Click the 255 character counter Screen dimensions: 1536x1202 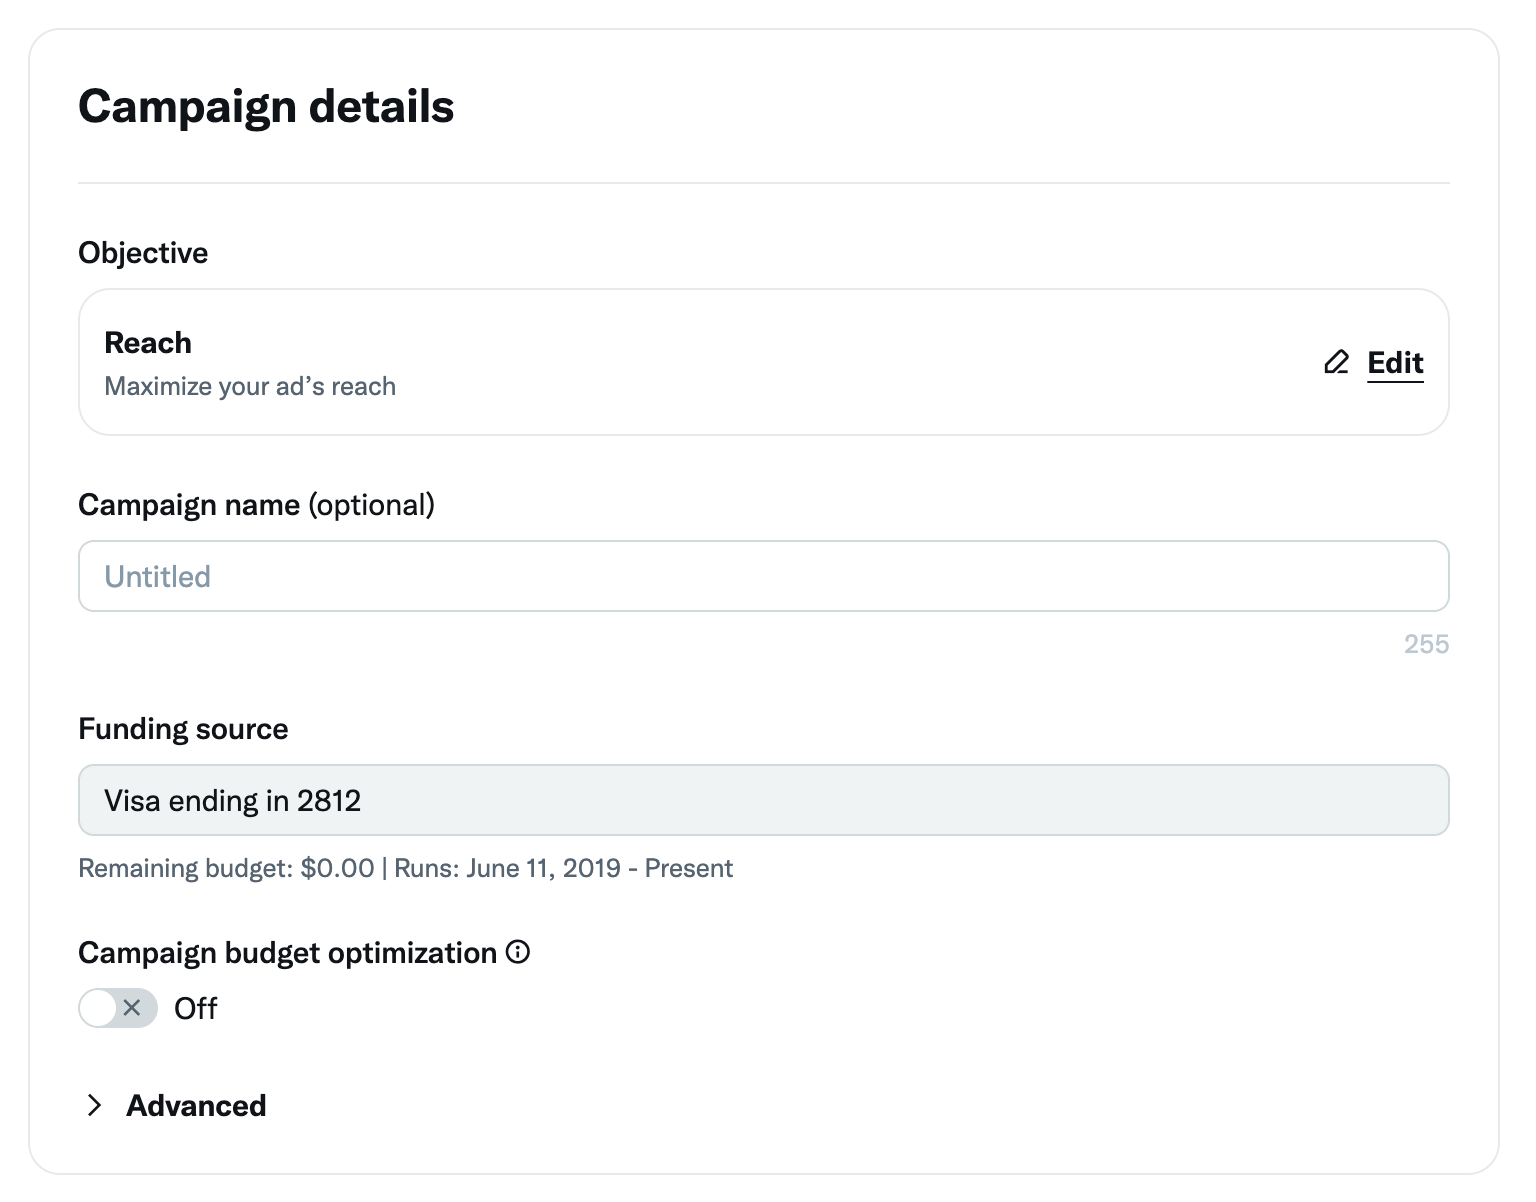(x=1425, y=644)
